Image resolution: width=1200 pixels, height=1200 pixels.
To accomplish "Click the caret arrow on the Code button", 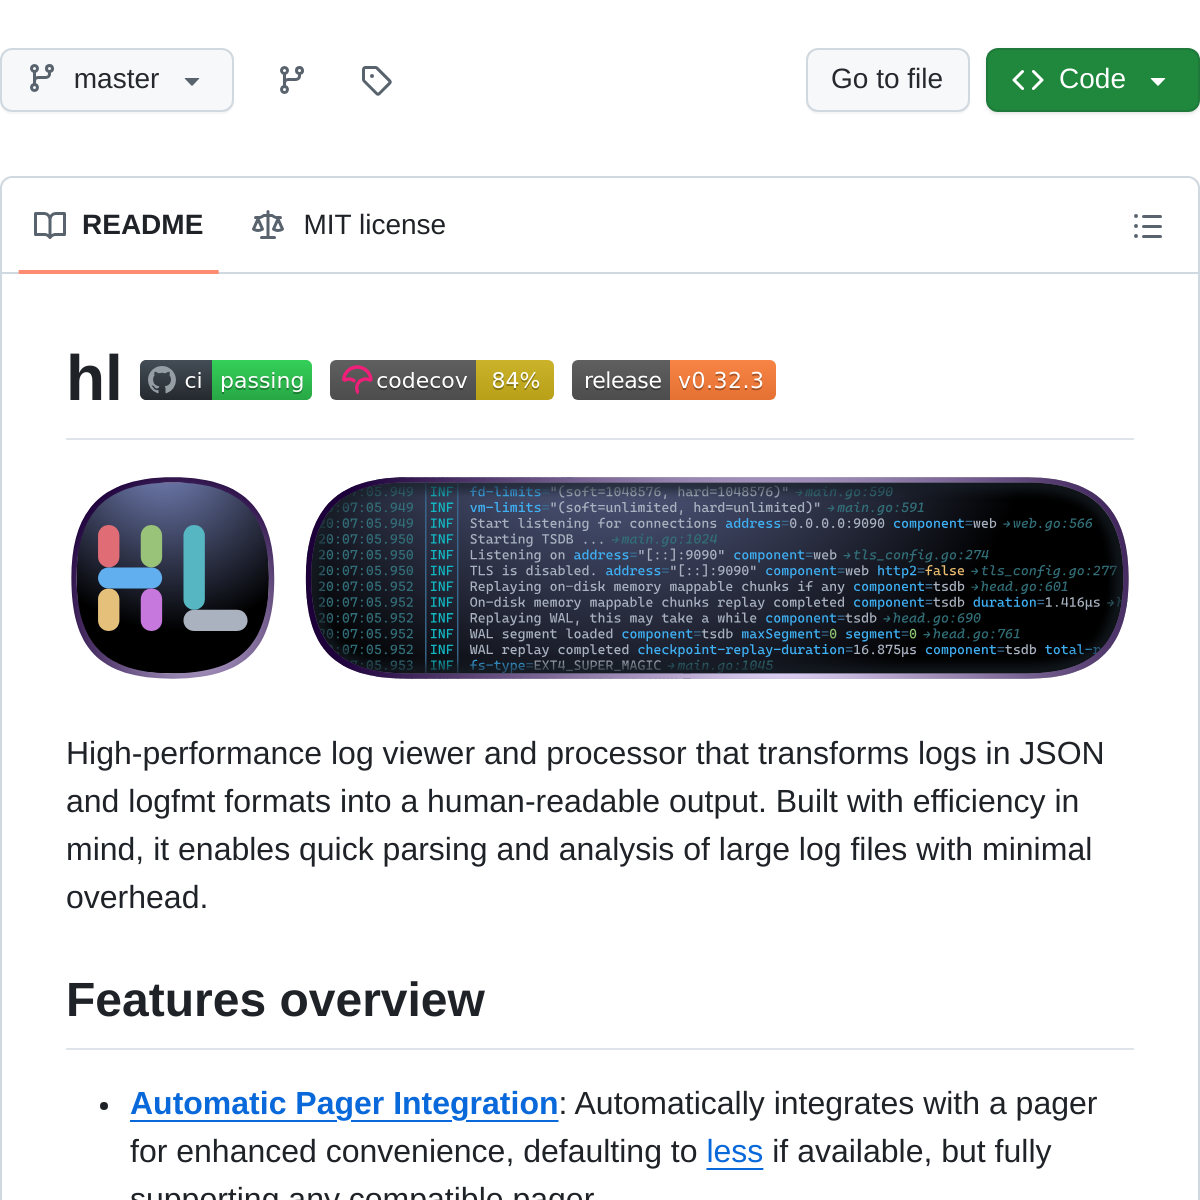I will click(1158, 81).
